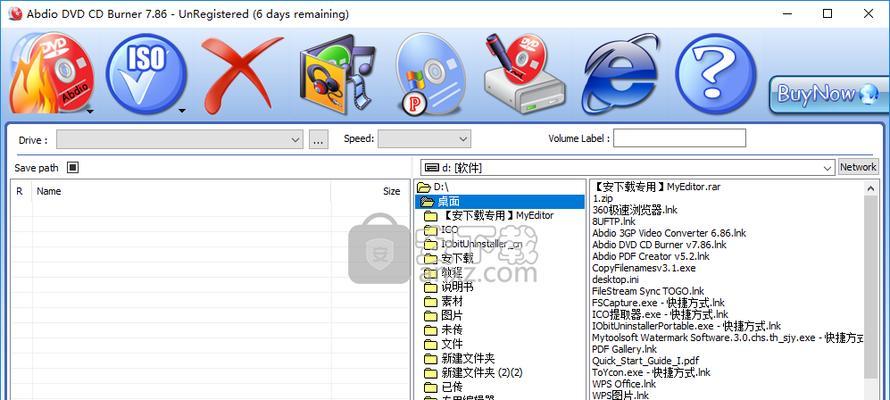Select file 【安下载专用】MyEditor.rar
The image size is (890, 400).
656,187
